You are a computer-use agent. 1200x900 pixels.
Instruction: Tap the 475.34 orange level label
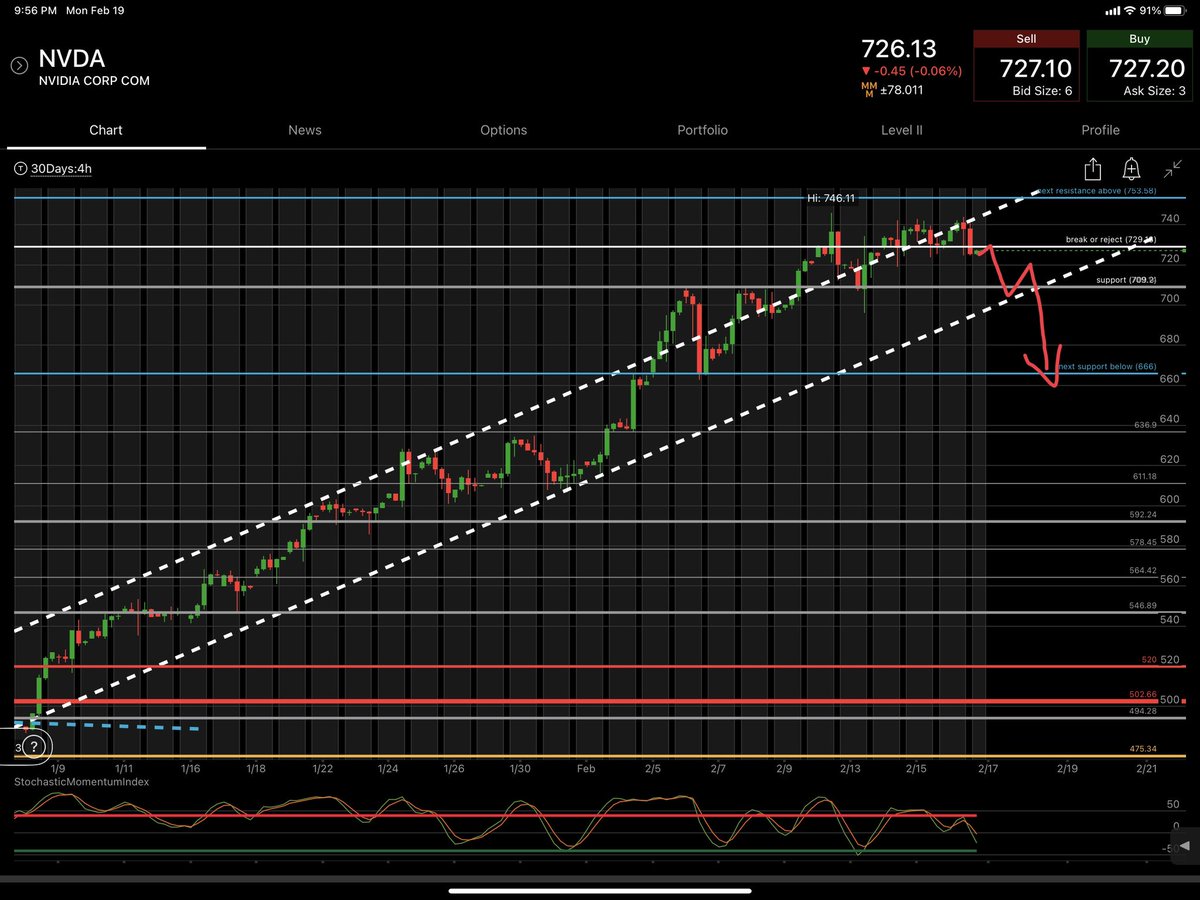coord(1145,748)
